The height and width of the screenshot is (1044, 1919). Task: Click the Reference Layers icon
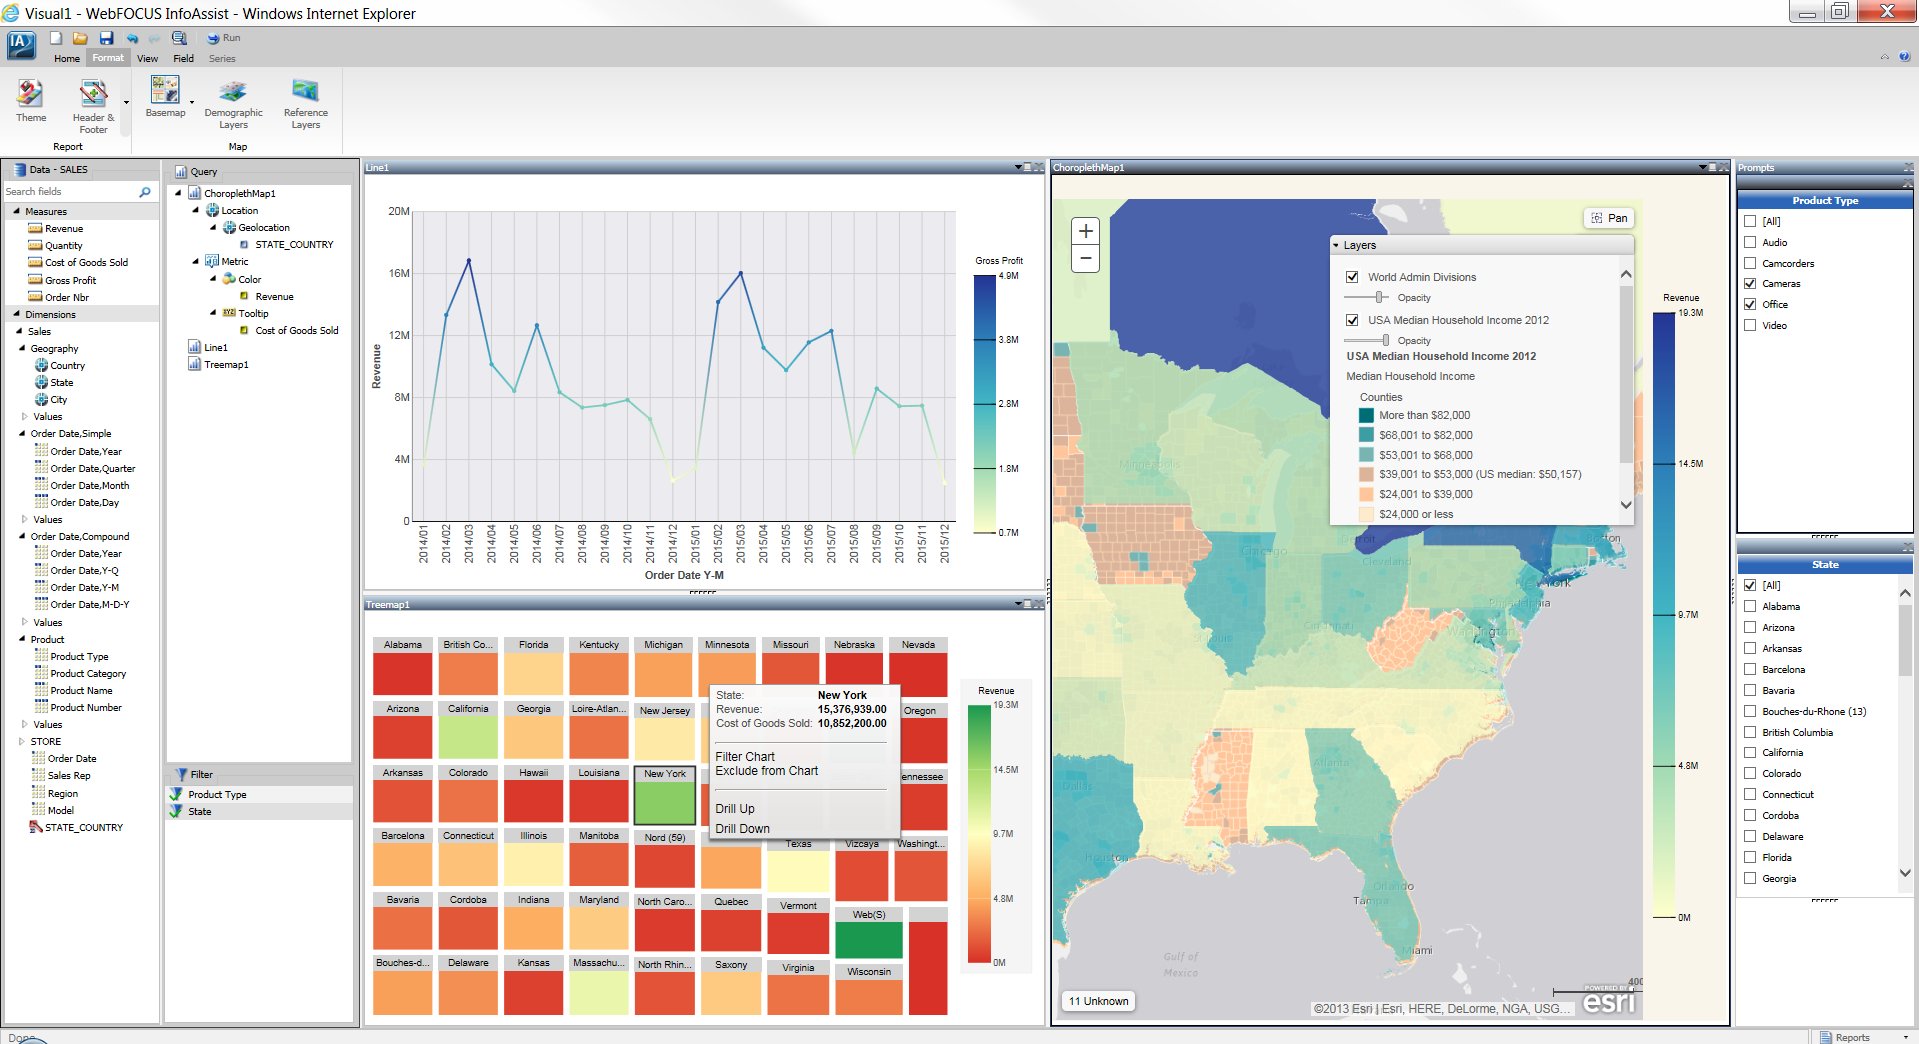(305, 92)
